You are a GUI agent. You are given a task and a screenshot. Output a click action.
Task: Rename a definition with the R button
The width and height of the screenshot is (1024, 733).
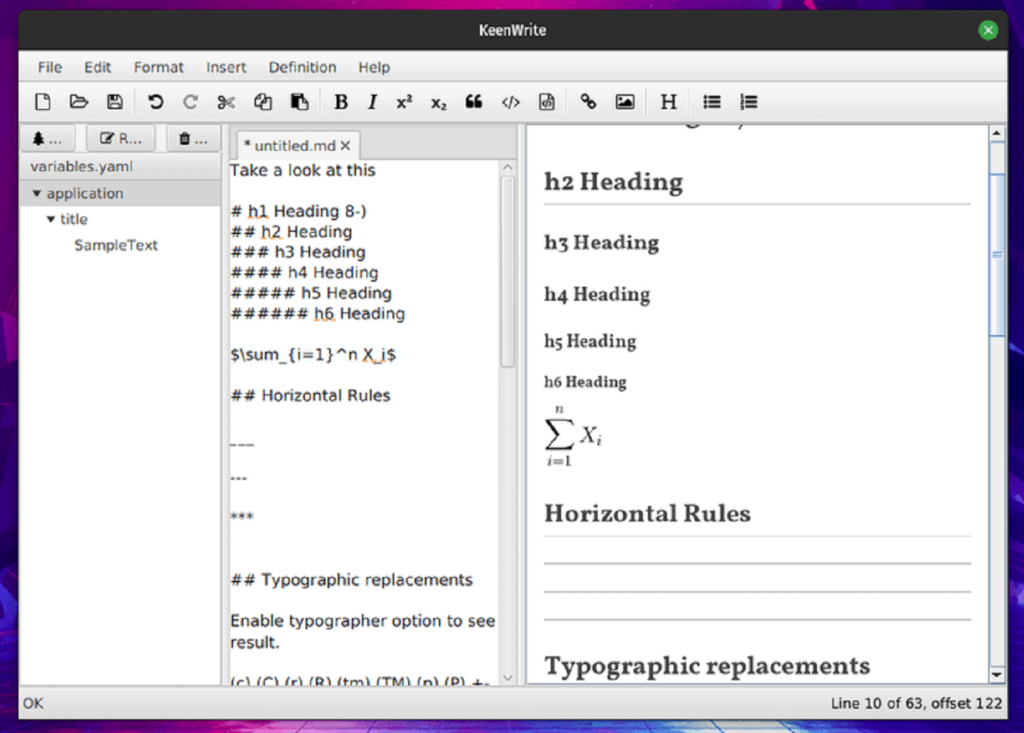(119, 137)
